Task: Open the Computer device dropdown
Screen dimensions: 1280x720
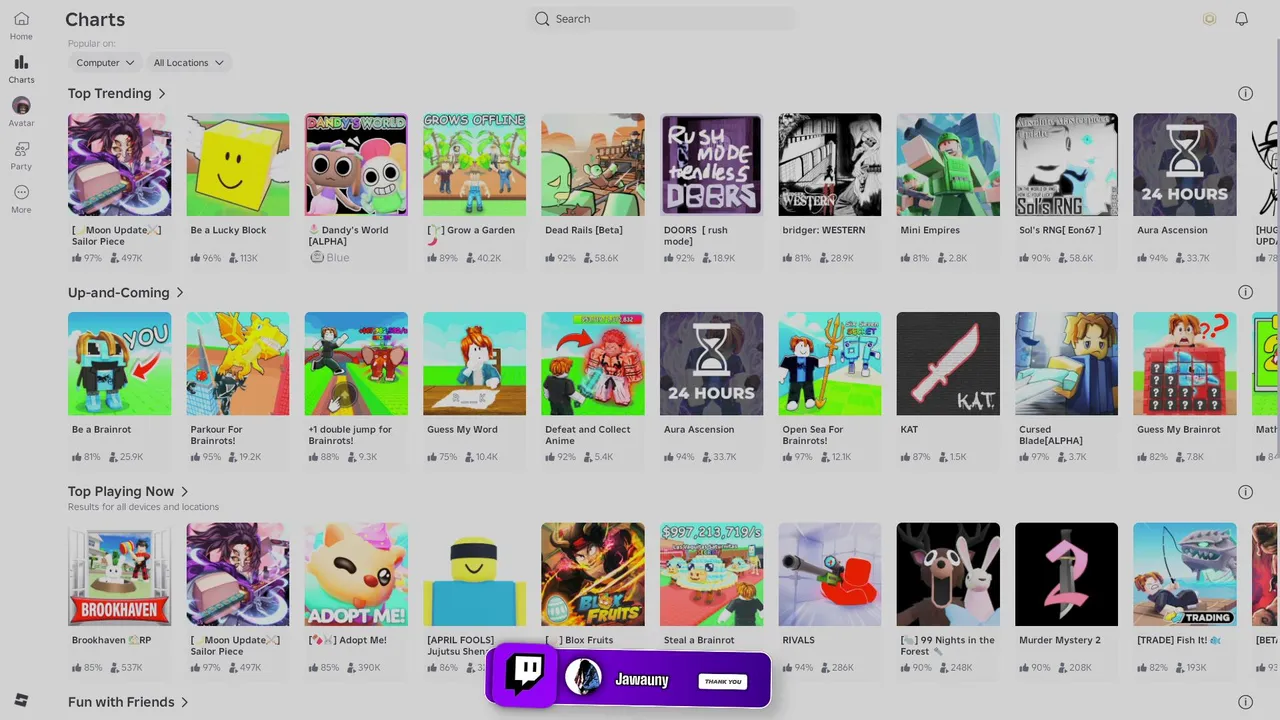Action: coord(105,63)
